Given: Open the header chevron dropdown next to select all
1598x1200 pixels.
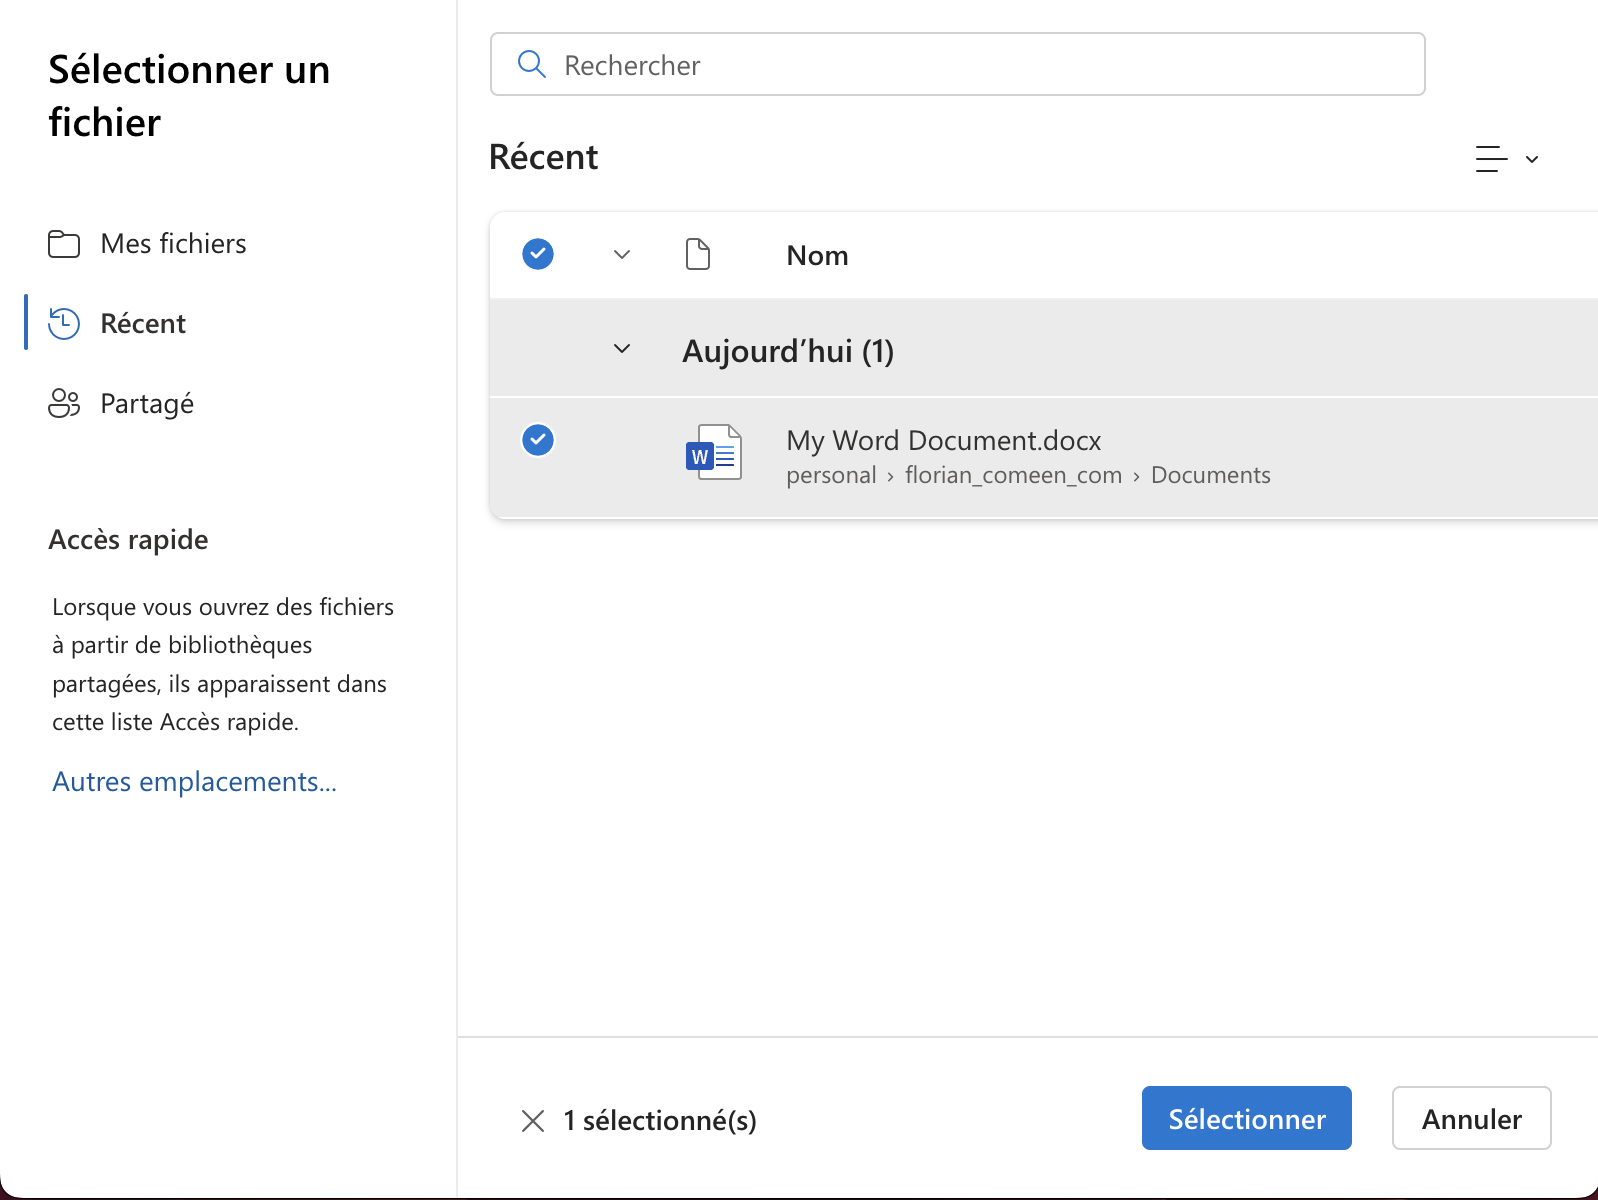Looking at the screenshot, I should 622,254.
